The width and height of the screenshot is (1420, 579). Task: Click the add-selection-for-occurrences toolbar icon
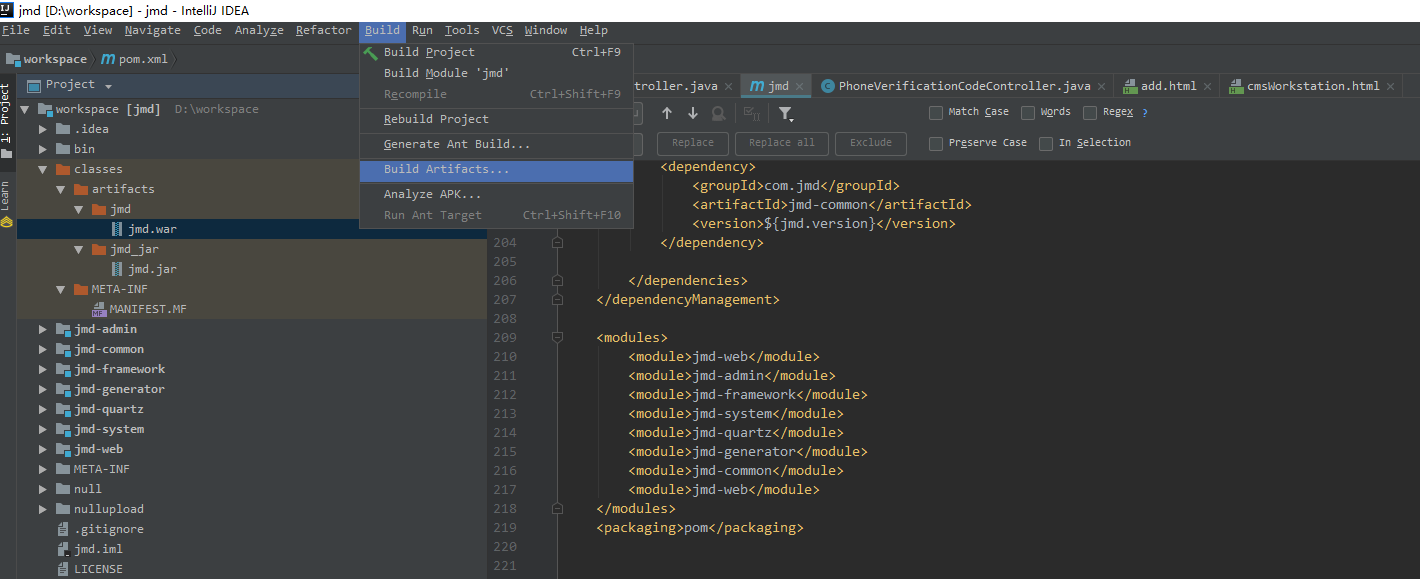tap(752, 113)
